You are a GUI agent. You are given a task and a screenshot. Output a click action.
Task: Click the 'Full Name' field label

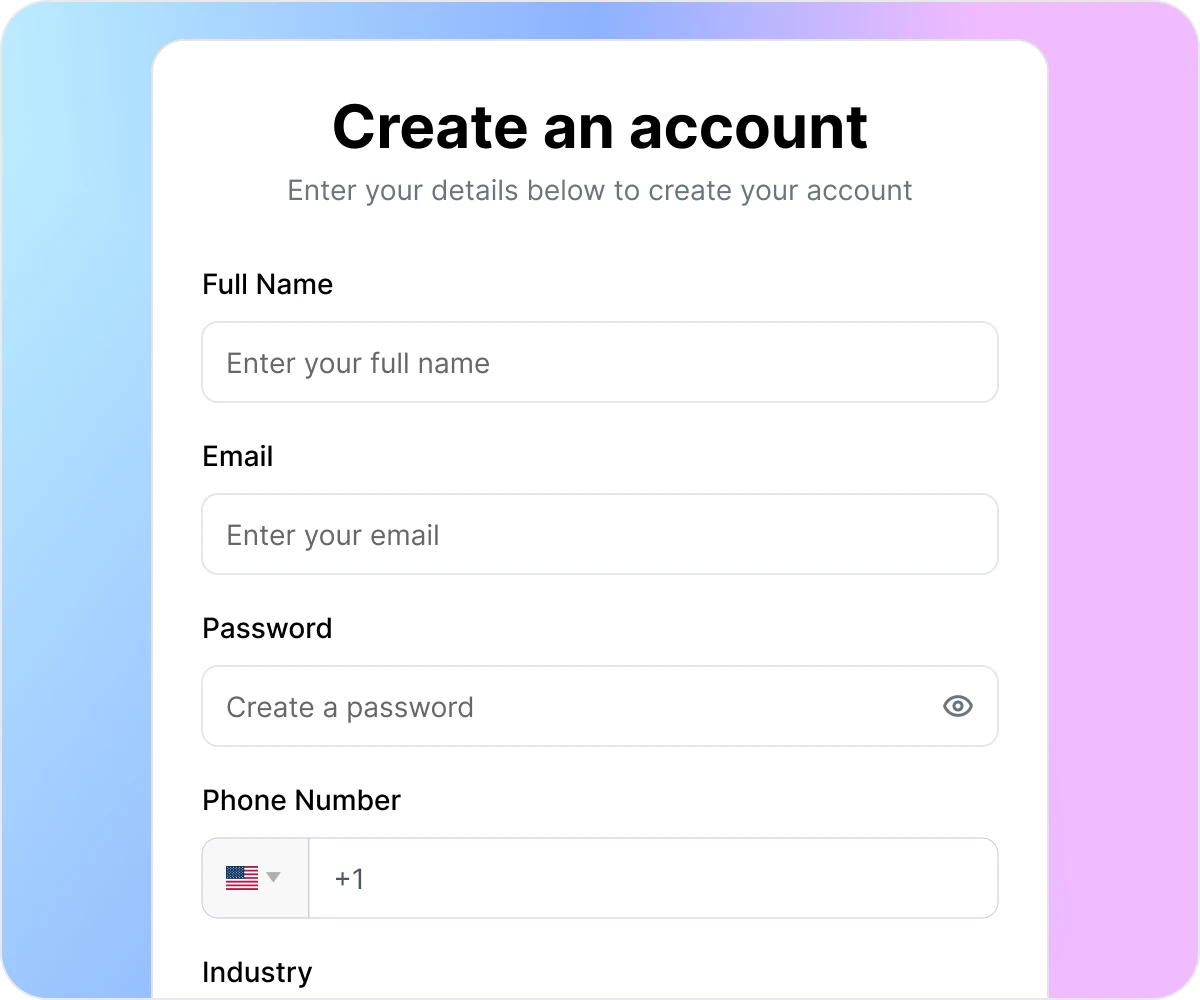point(267,284)
